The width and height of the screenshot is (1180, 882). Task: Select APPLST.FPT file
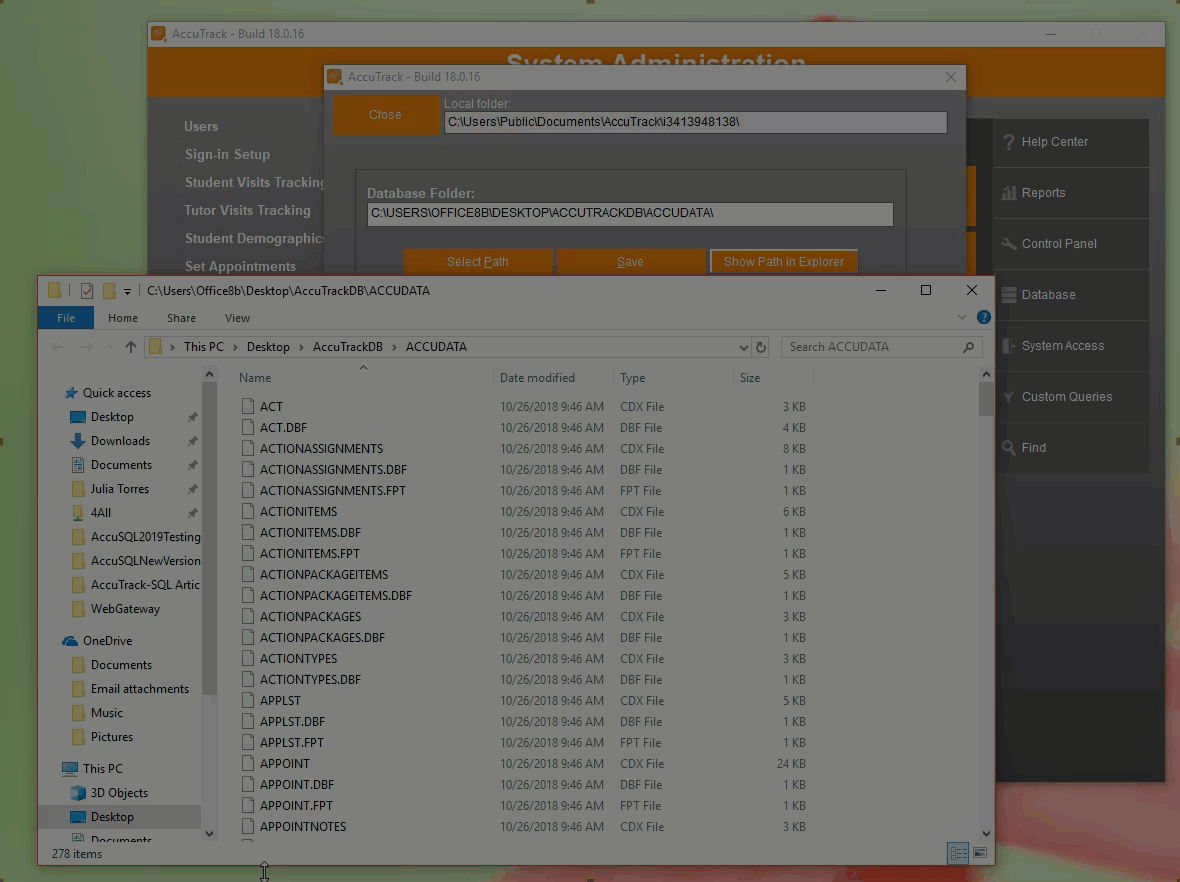tap(291, 743)
